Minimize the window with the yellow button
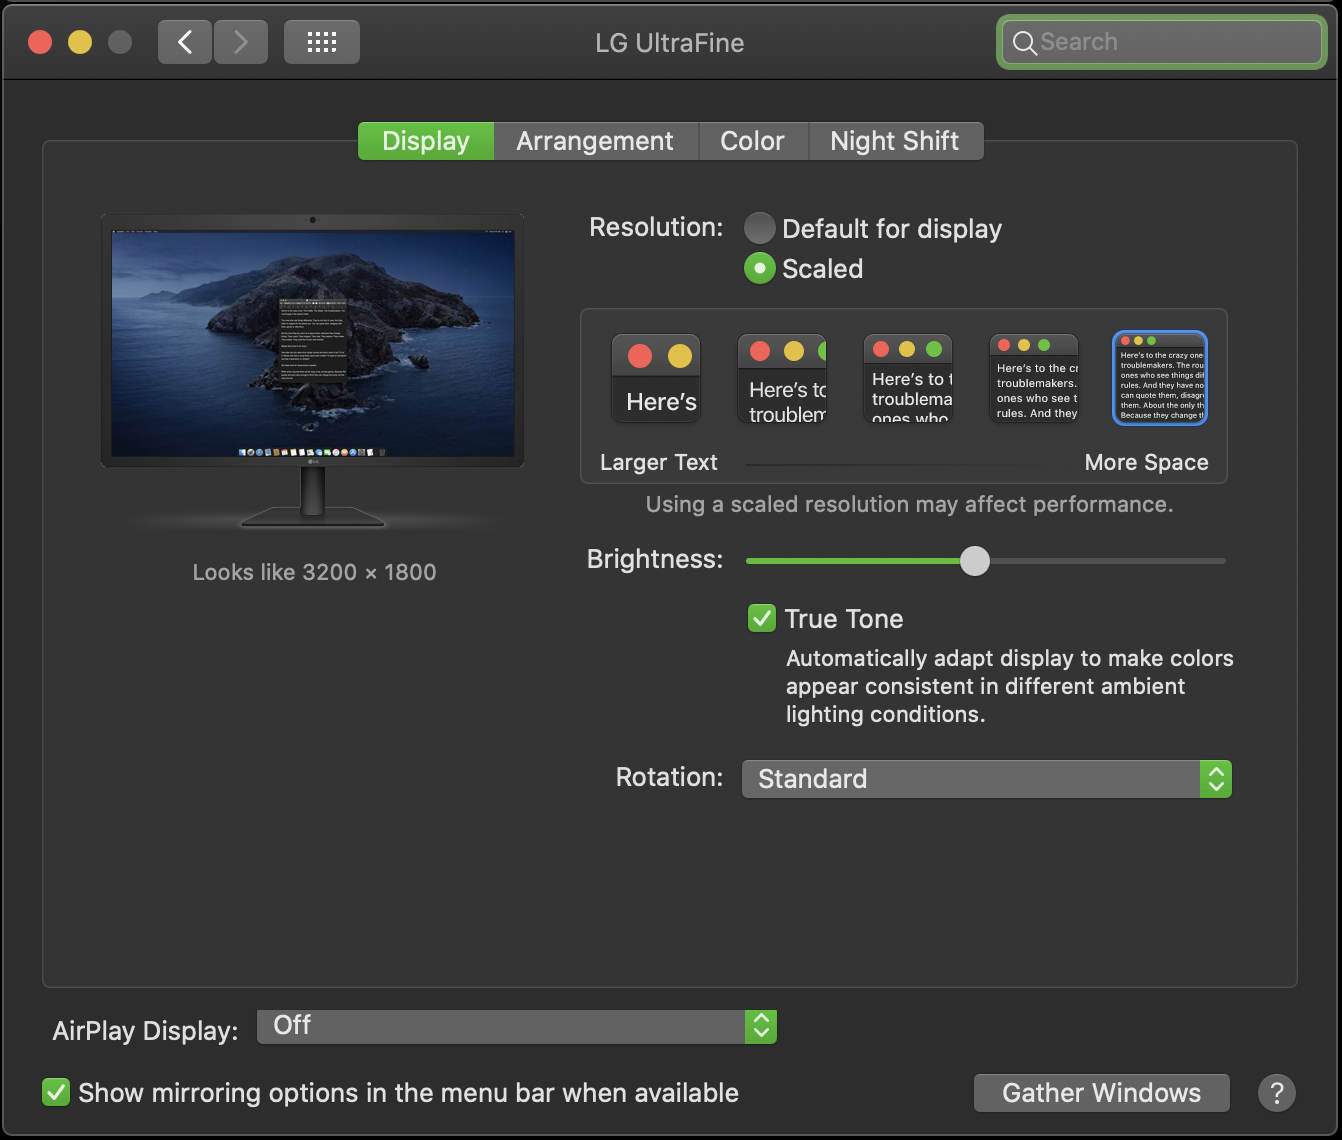Viewport: 1342px width, 1140px height. (80, 42)
